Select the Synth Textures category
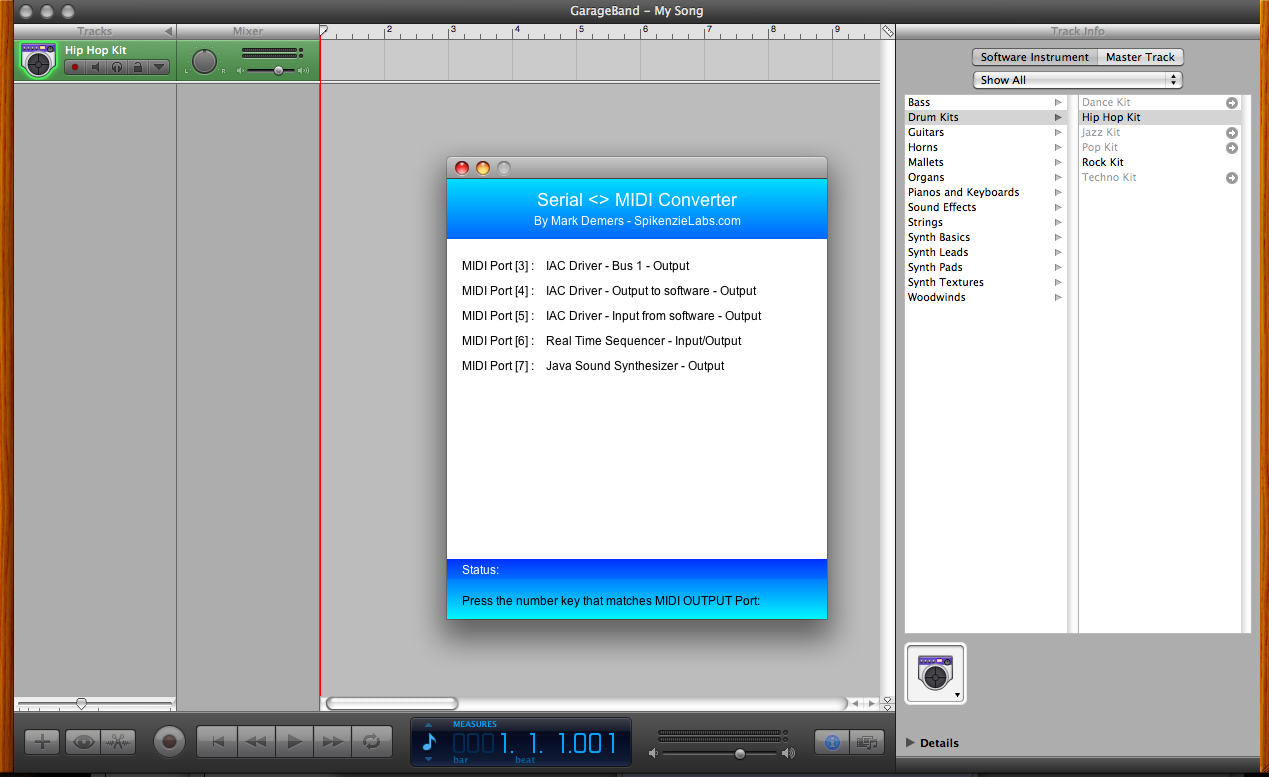Viewport: 1269px width, 777px height. [x=985, y=282]
